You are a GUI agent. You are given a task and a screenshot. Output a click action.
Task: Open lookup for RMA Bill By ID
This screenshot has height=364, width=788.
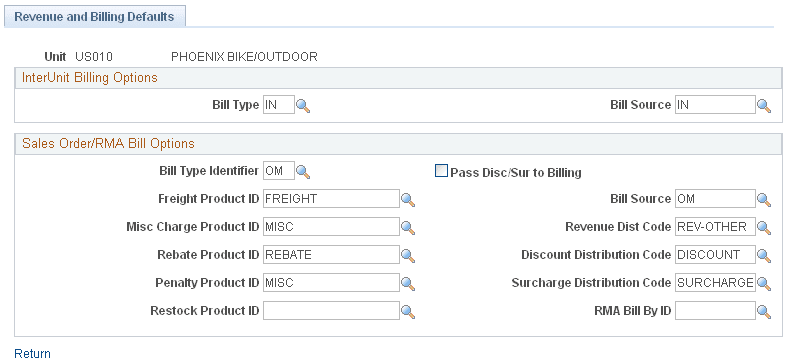[764, 312]
